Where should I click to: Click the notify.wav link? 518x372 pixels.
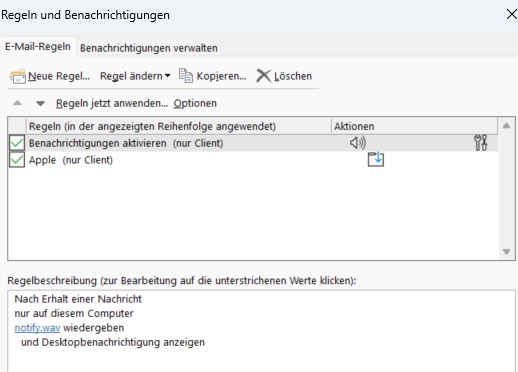click(37, 328)
